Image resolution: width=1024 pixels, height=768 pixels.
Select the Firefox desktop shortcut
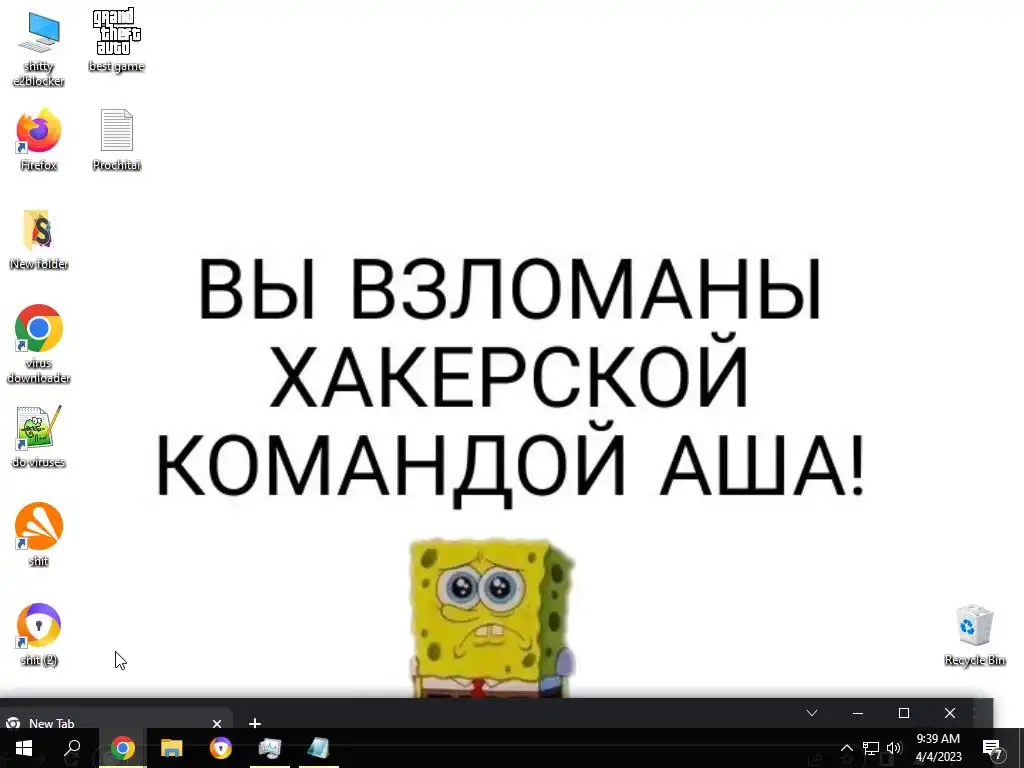tap(39, 140)
